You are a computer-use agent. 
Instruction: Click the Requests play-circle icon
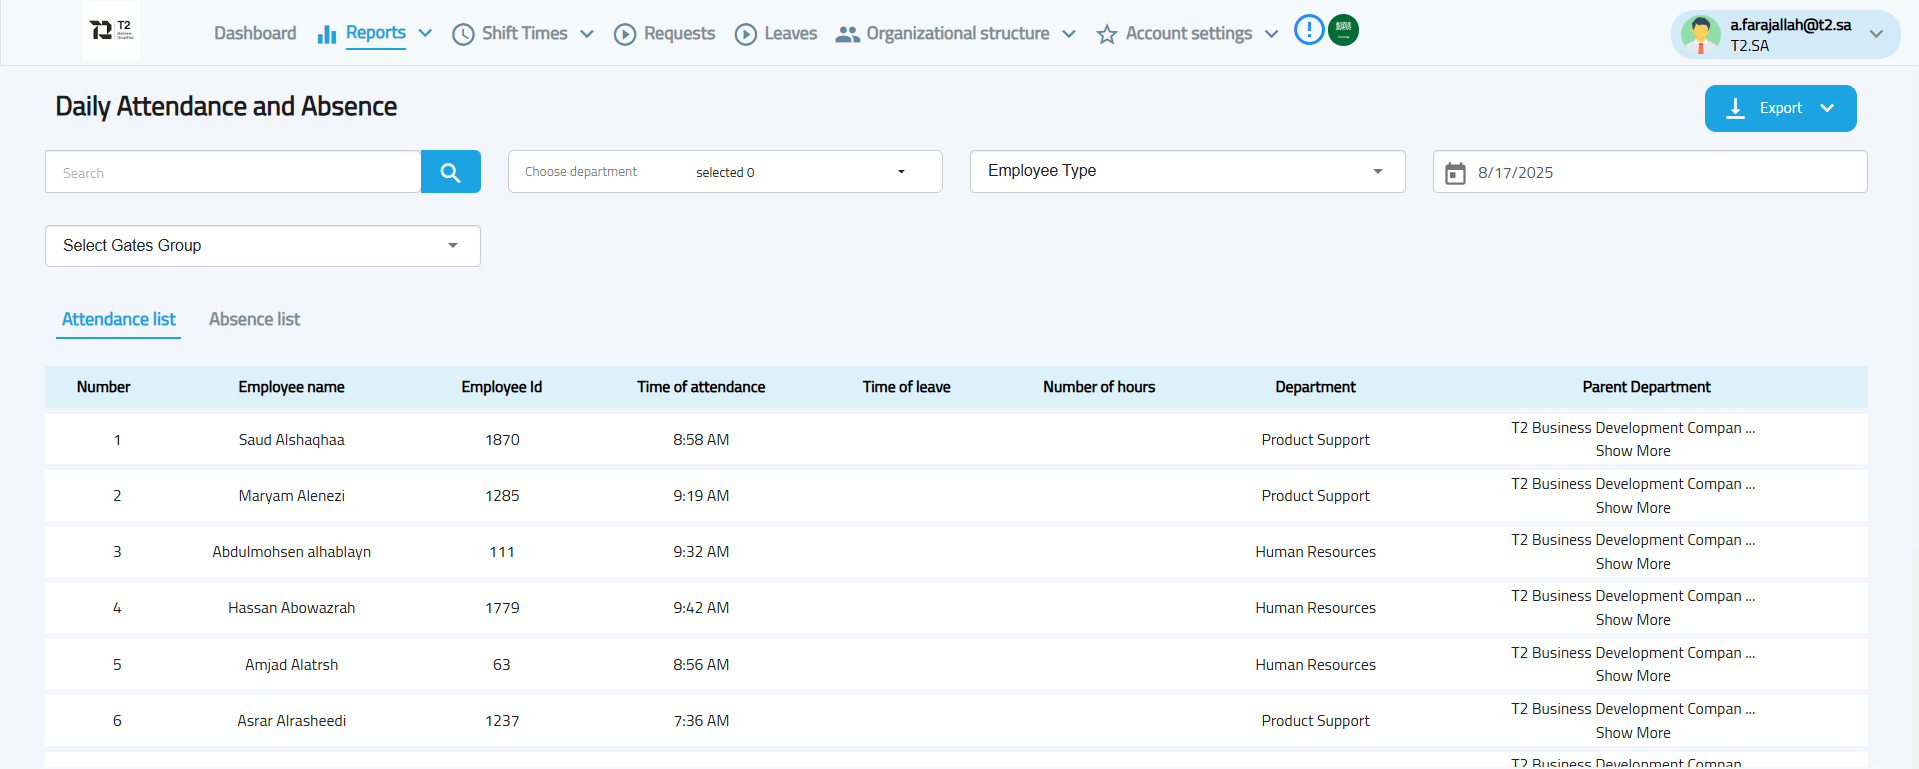click(x=625, y=35)
